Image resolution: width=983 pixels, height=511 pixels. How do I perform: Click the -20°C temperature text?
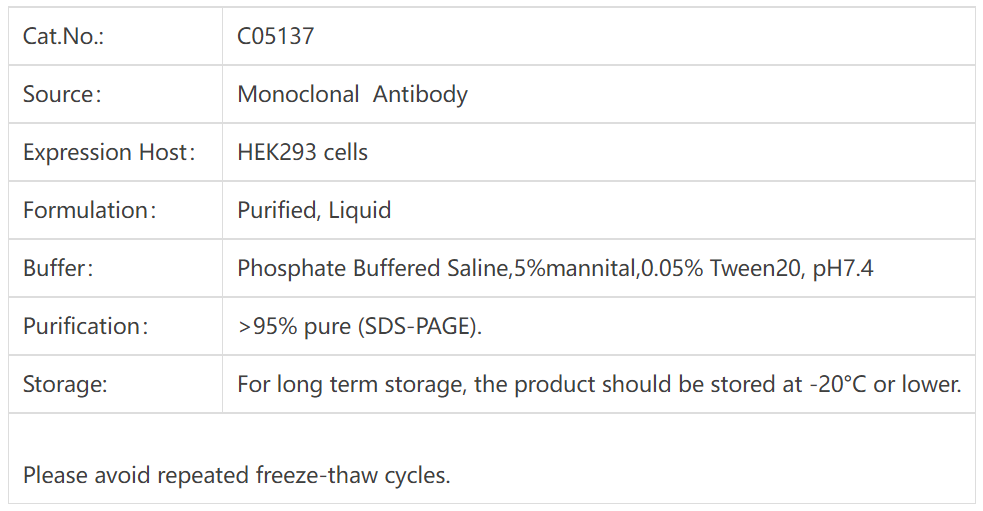click(838, 385)
